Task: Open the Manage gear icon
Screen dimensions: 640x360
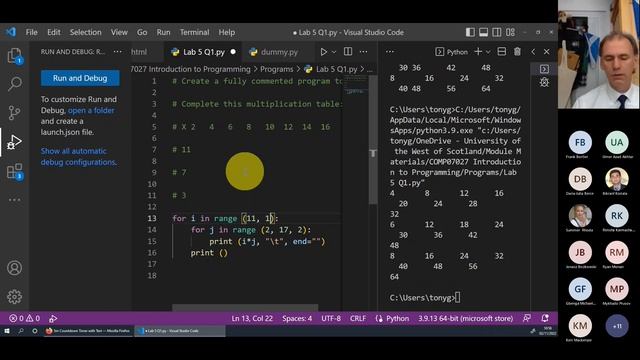Action: [x=14, y=297]
